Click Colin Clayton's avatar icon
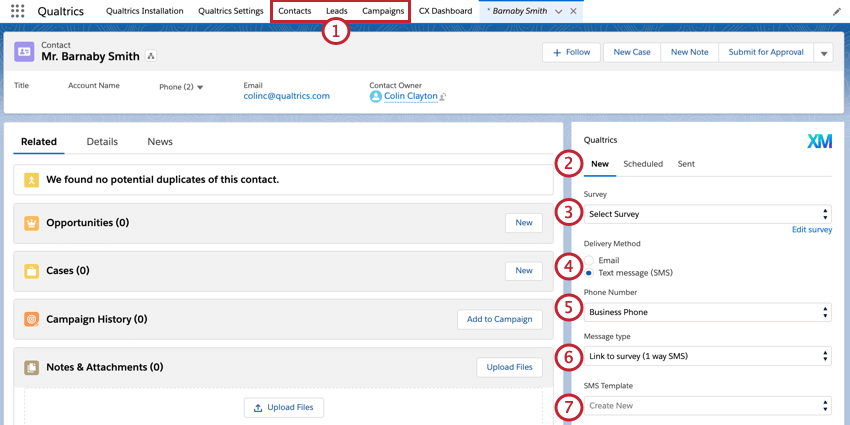Screen dimensions: 850x425 [x=375, y=96]
